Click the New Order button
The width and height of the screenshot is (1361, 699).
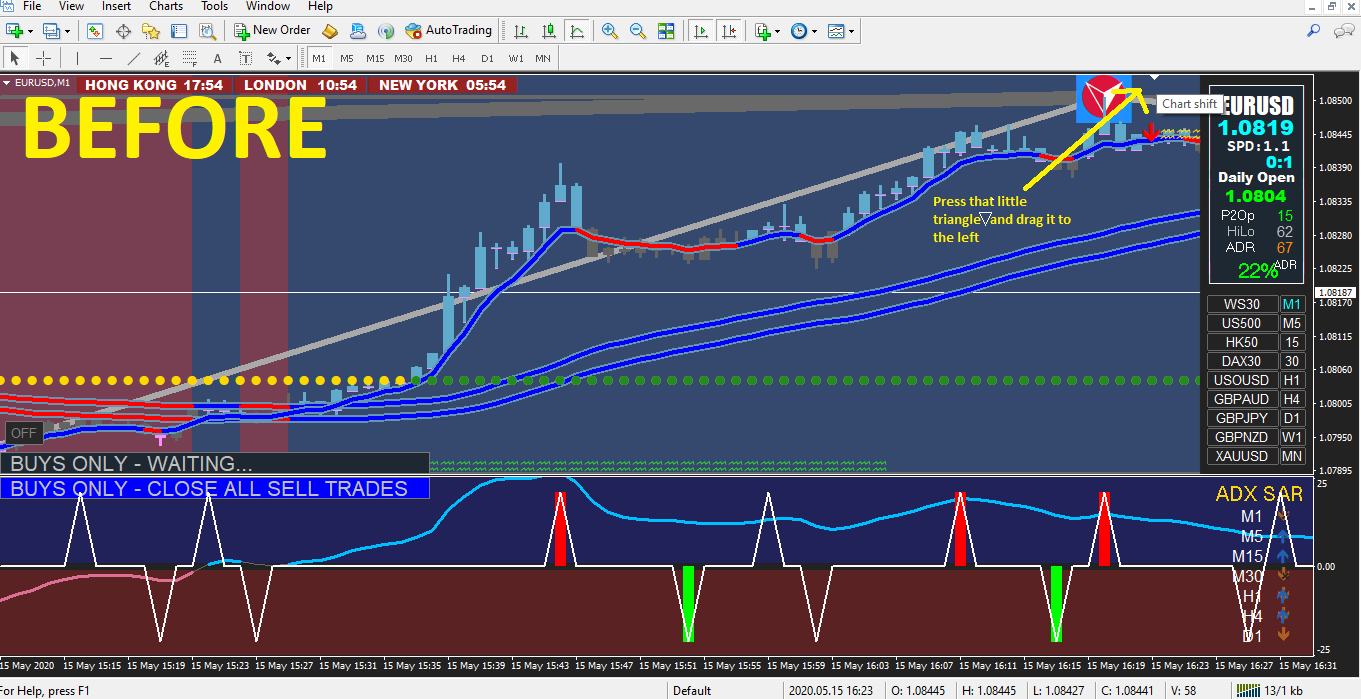(272, 31)
